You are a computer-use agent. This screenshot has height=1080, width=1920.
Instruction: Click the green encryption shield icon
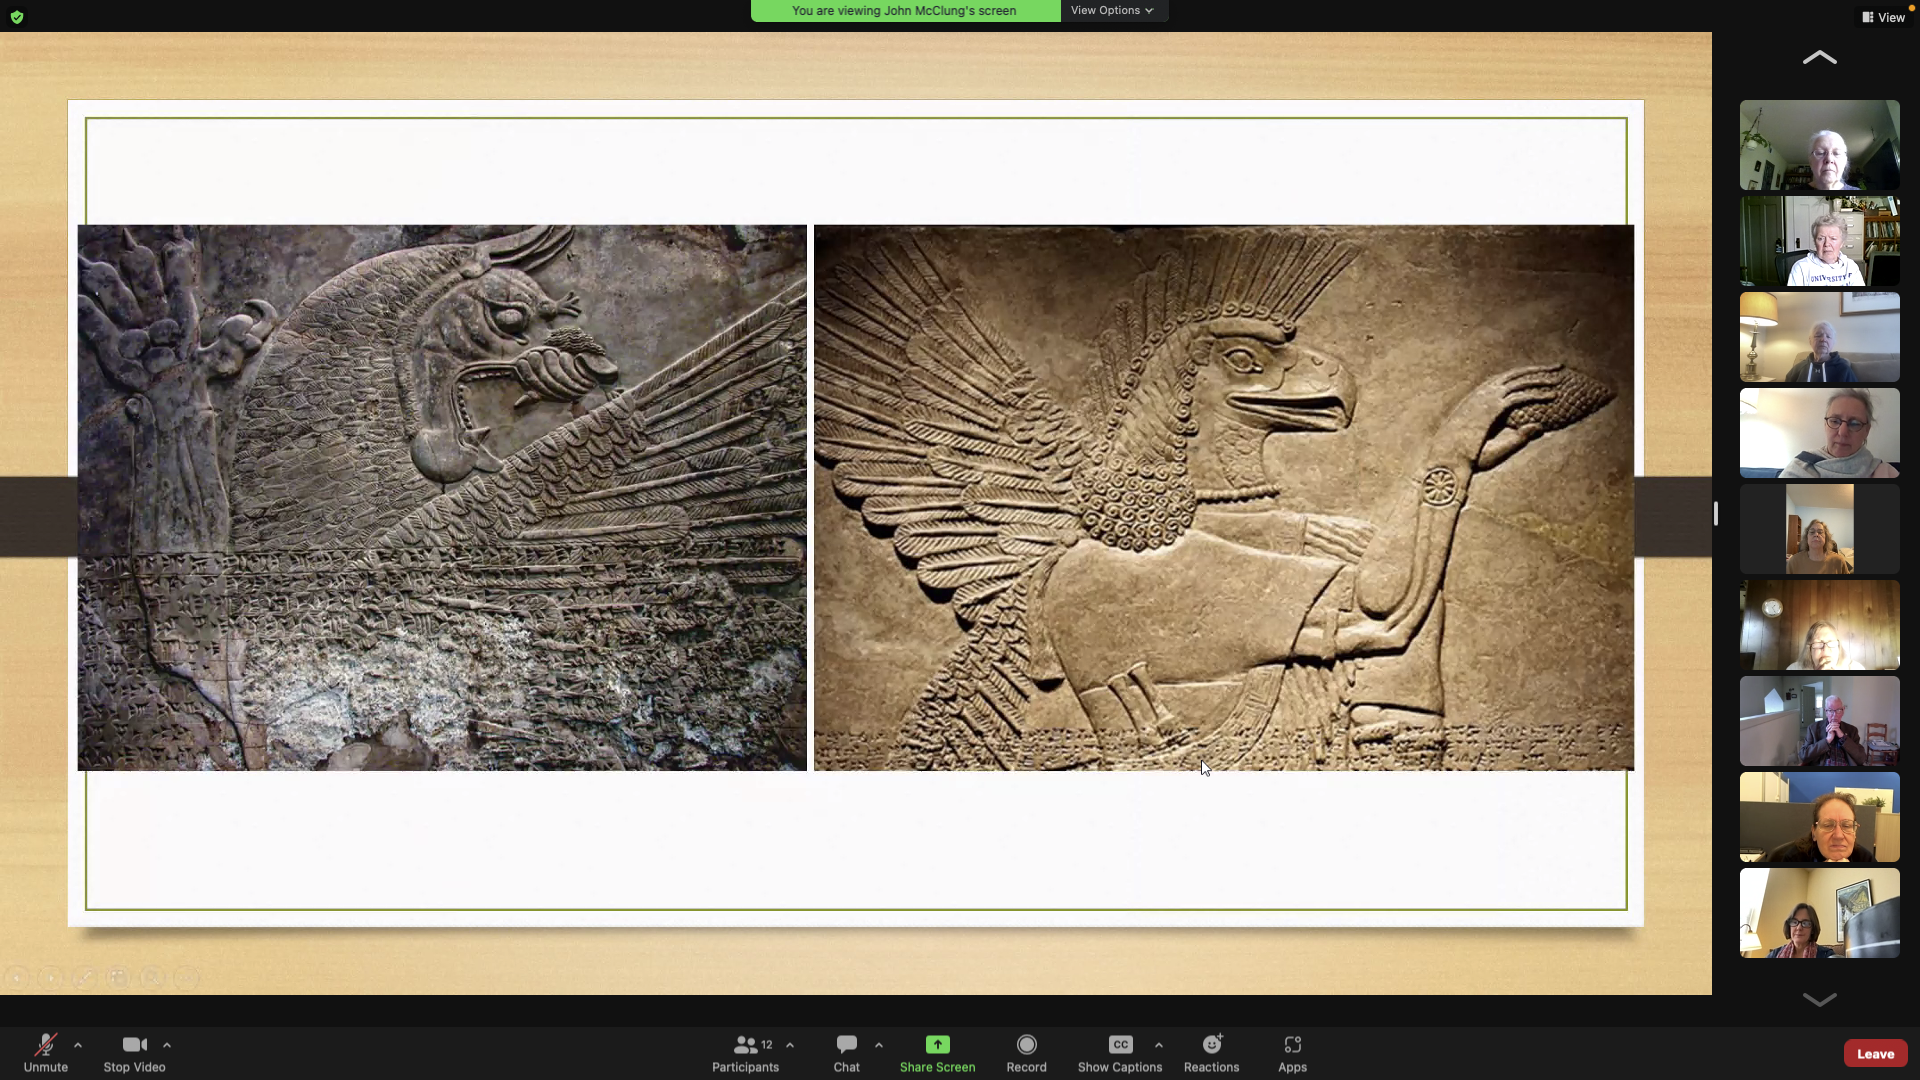point(17,17)
